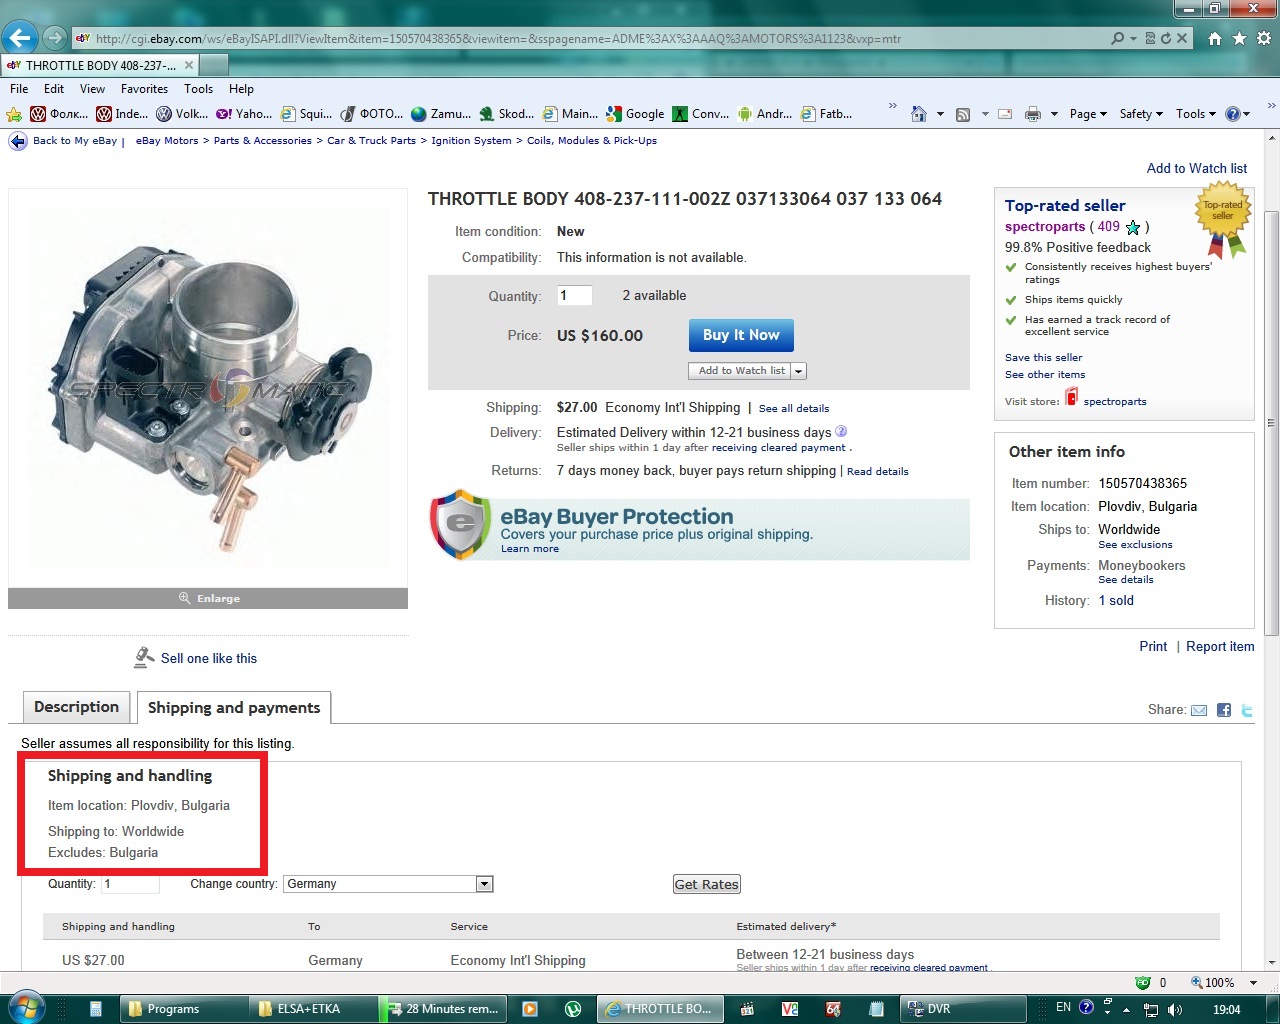Enlarge the throttle body product image
Image resolution: width=1280 pixels, height=1024 pixels.
(208, 598)
